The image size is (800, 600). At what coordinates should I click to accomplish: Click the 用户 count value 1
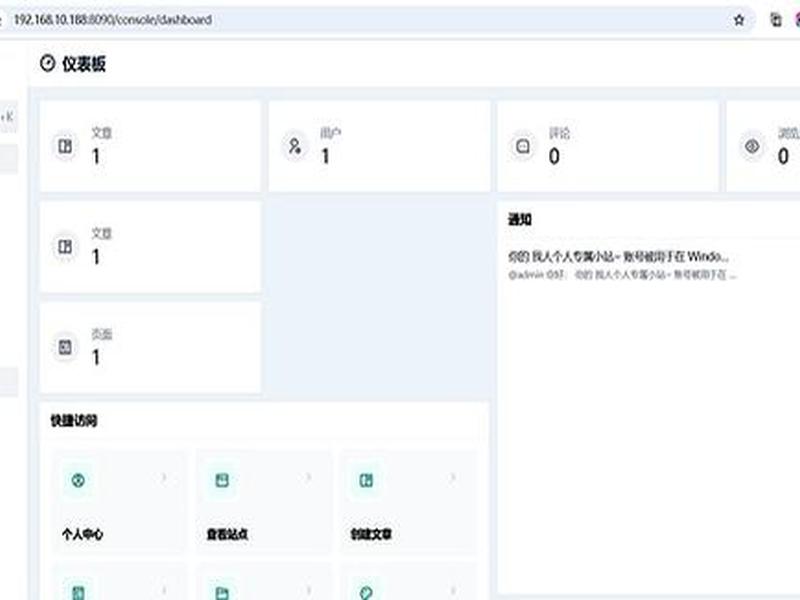coord(325,156)
